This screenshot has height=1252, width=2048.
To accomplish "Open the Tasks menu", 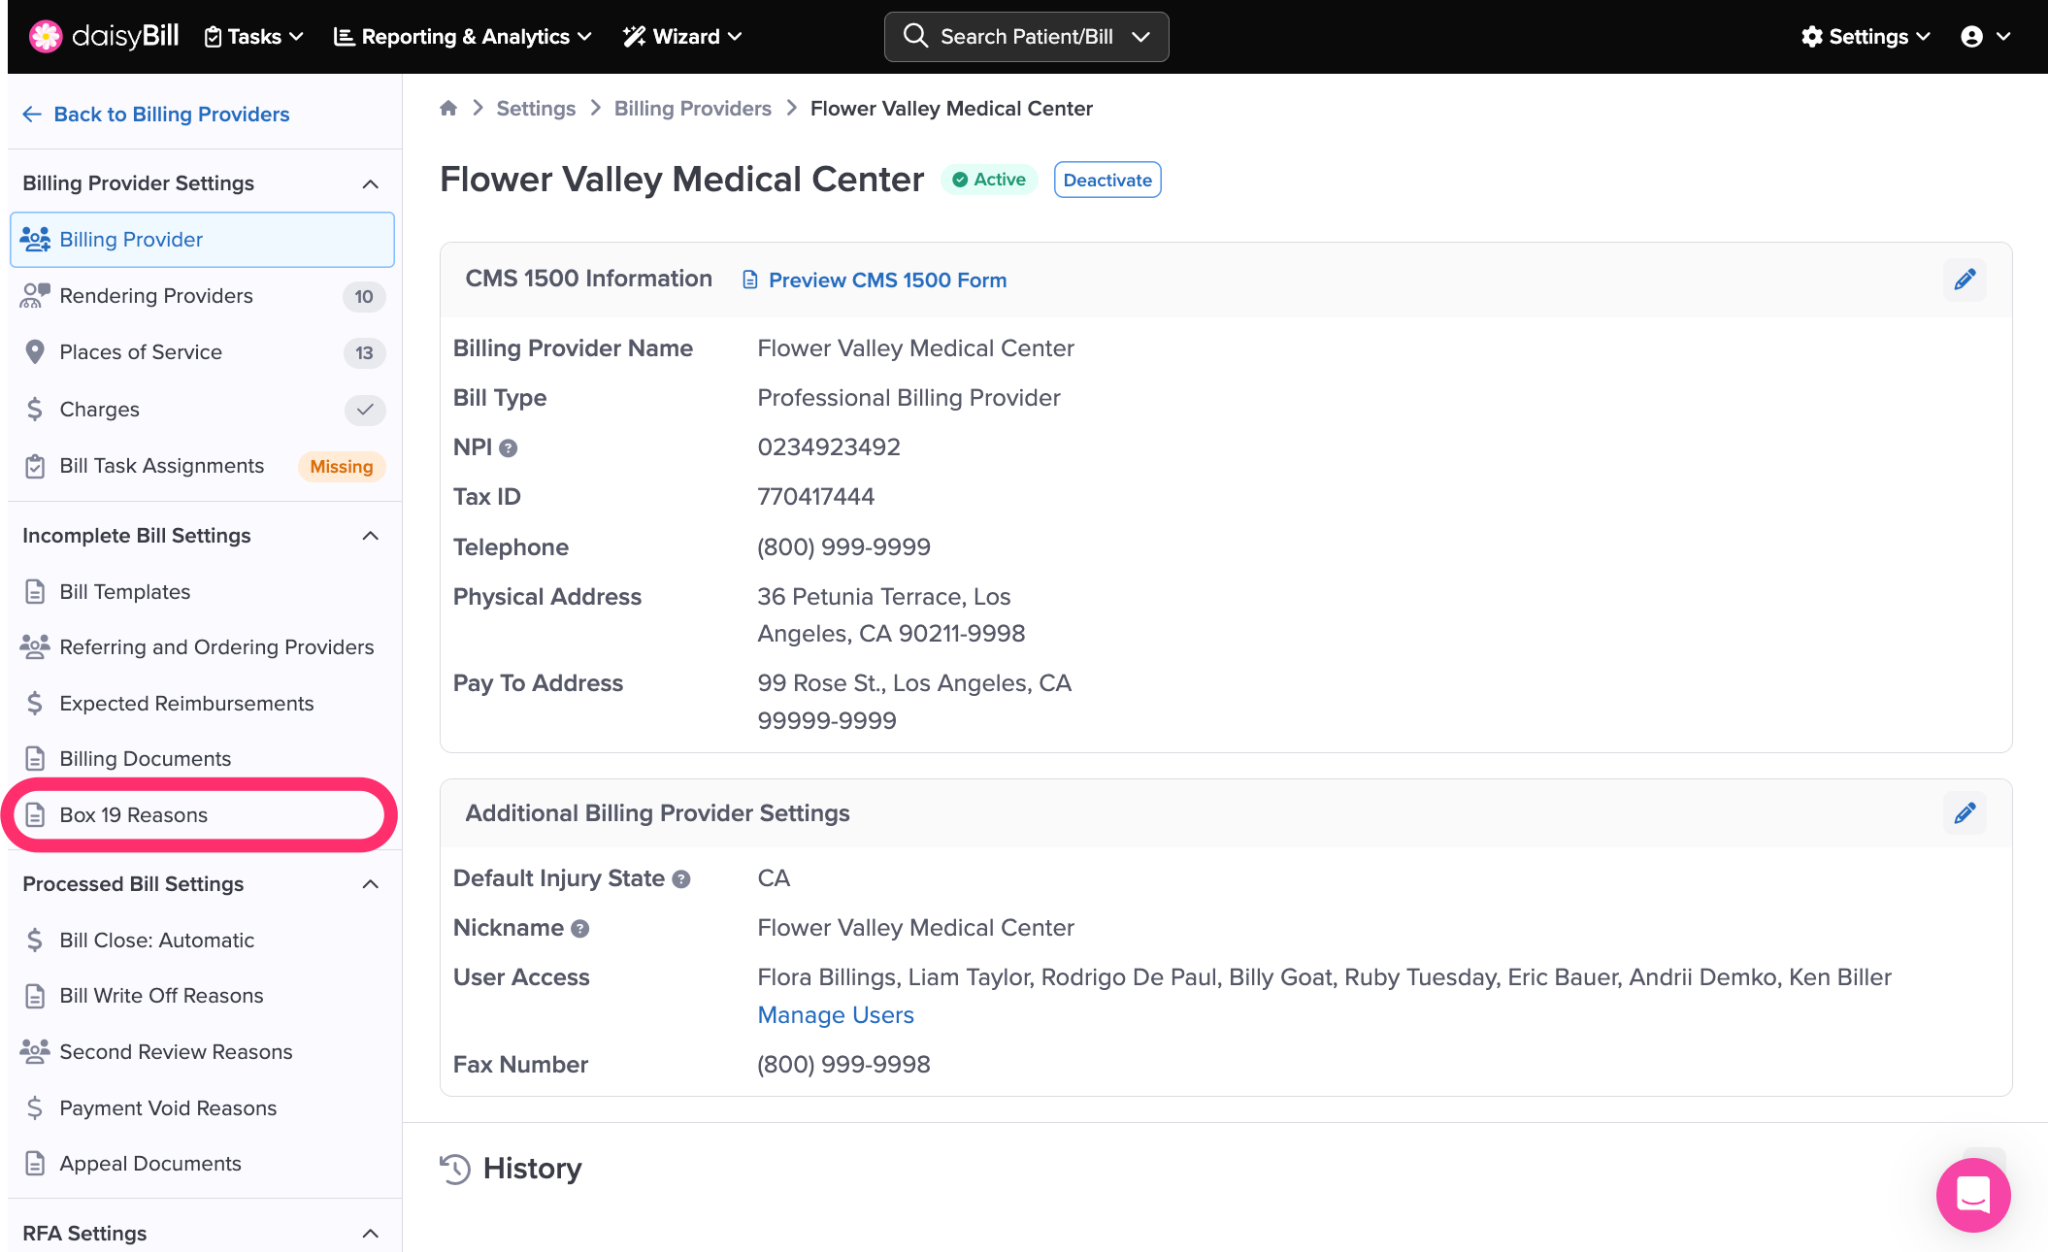I will [x=253, y=37].
